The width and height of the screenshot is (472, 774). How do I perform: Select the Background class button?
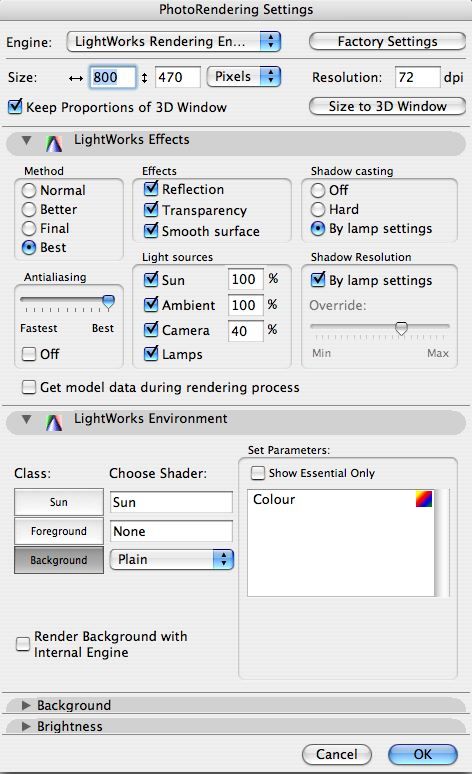[59, 560]
